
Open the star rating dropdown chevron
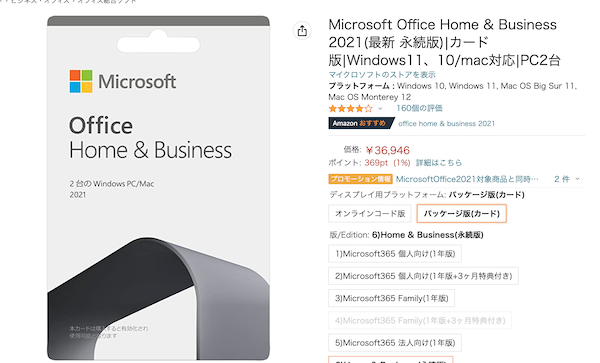[x=380, y=109]
